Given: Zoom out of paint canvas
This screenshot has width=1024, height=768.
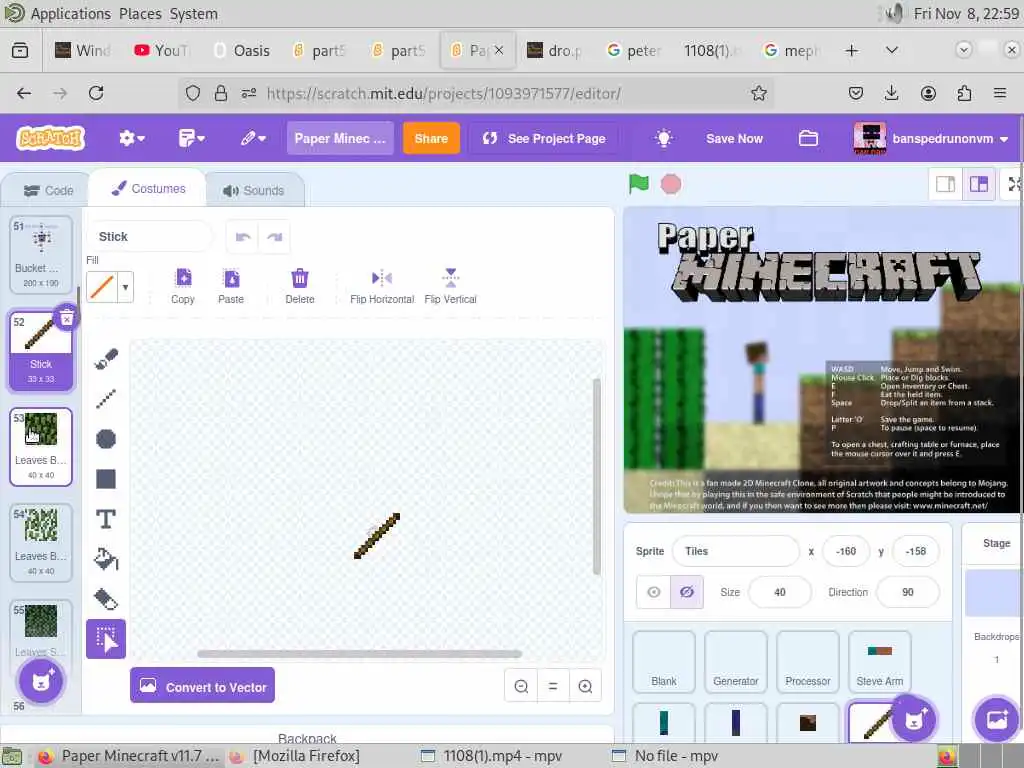Looking at the screenshot, I should [521, 686].
